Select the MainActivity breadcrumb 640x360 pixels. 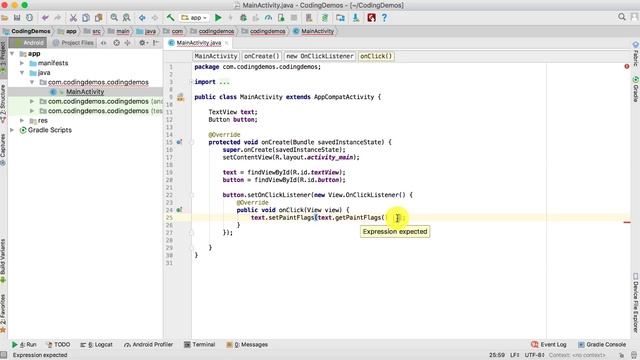[x=317, y=31]
